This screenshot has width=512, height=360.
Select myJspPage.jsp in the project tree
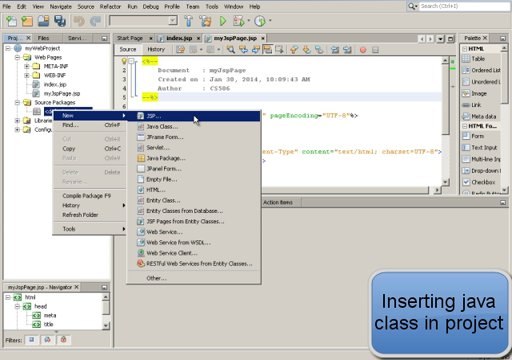(x=62, y=93)
